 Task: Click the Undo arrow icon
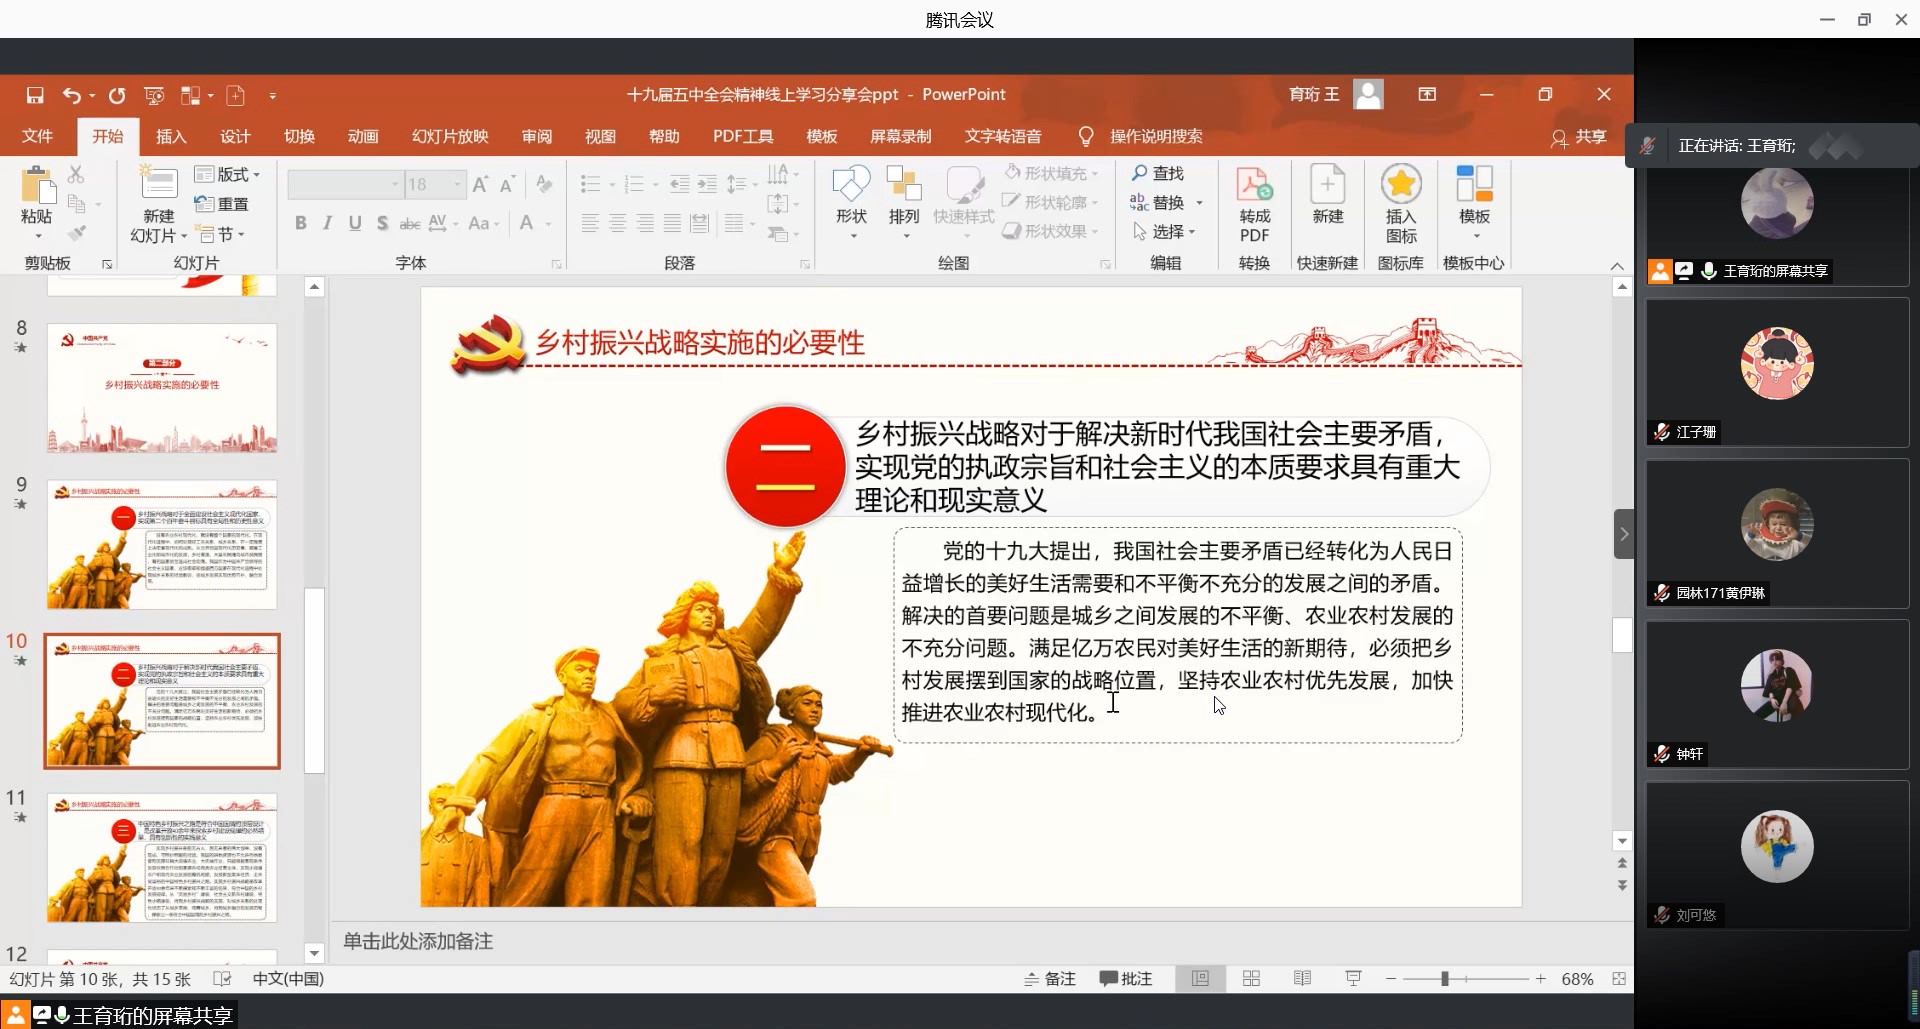pyautogui.click(x=71, y=95)
